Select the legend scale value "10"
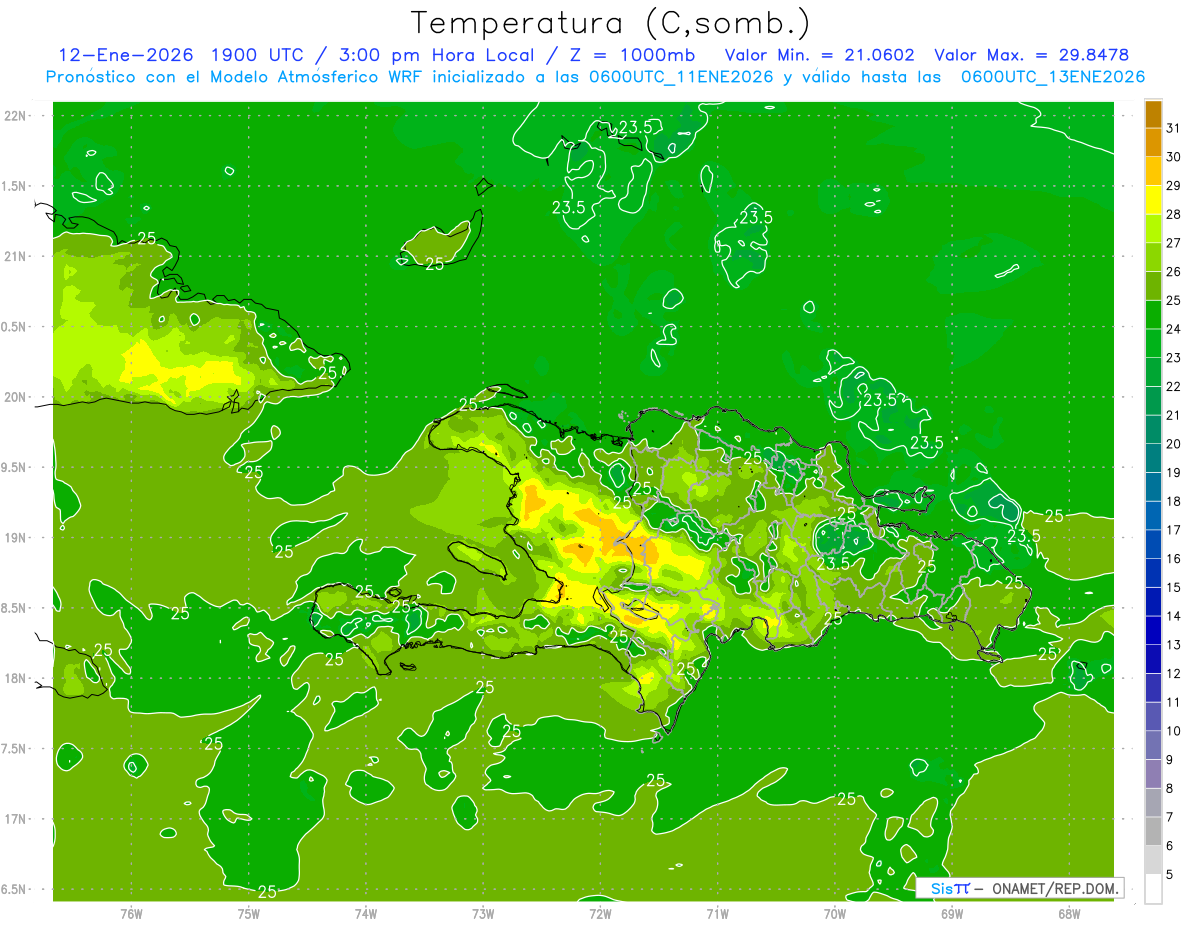The image size is (1200, 927). [1174, 731]
